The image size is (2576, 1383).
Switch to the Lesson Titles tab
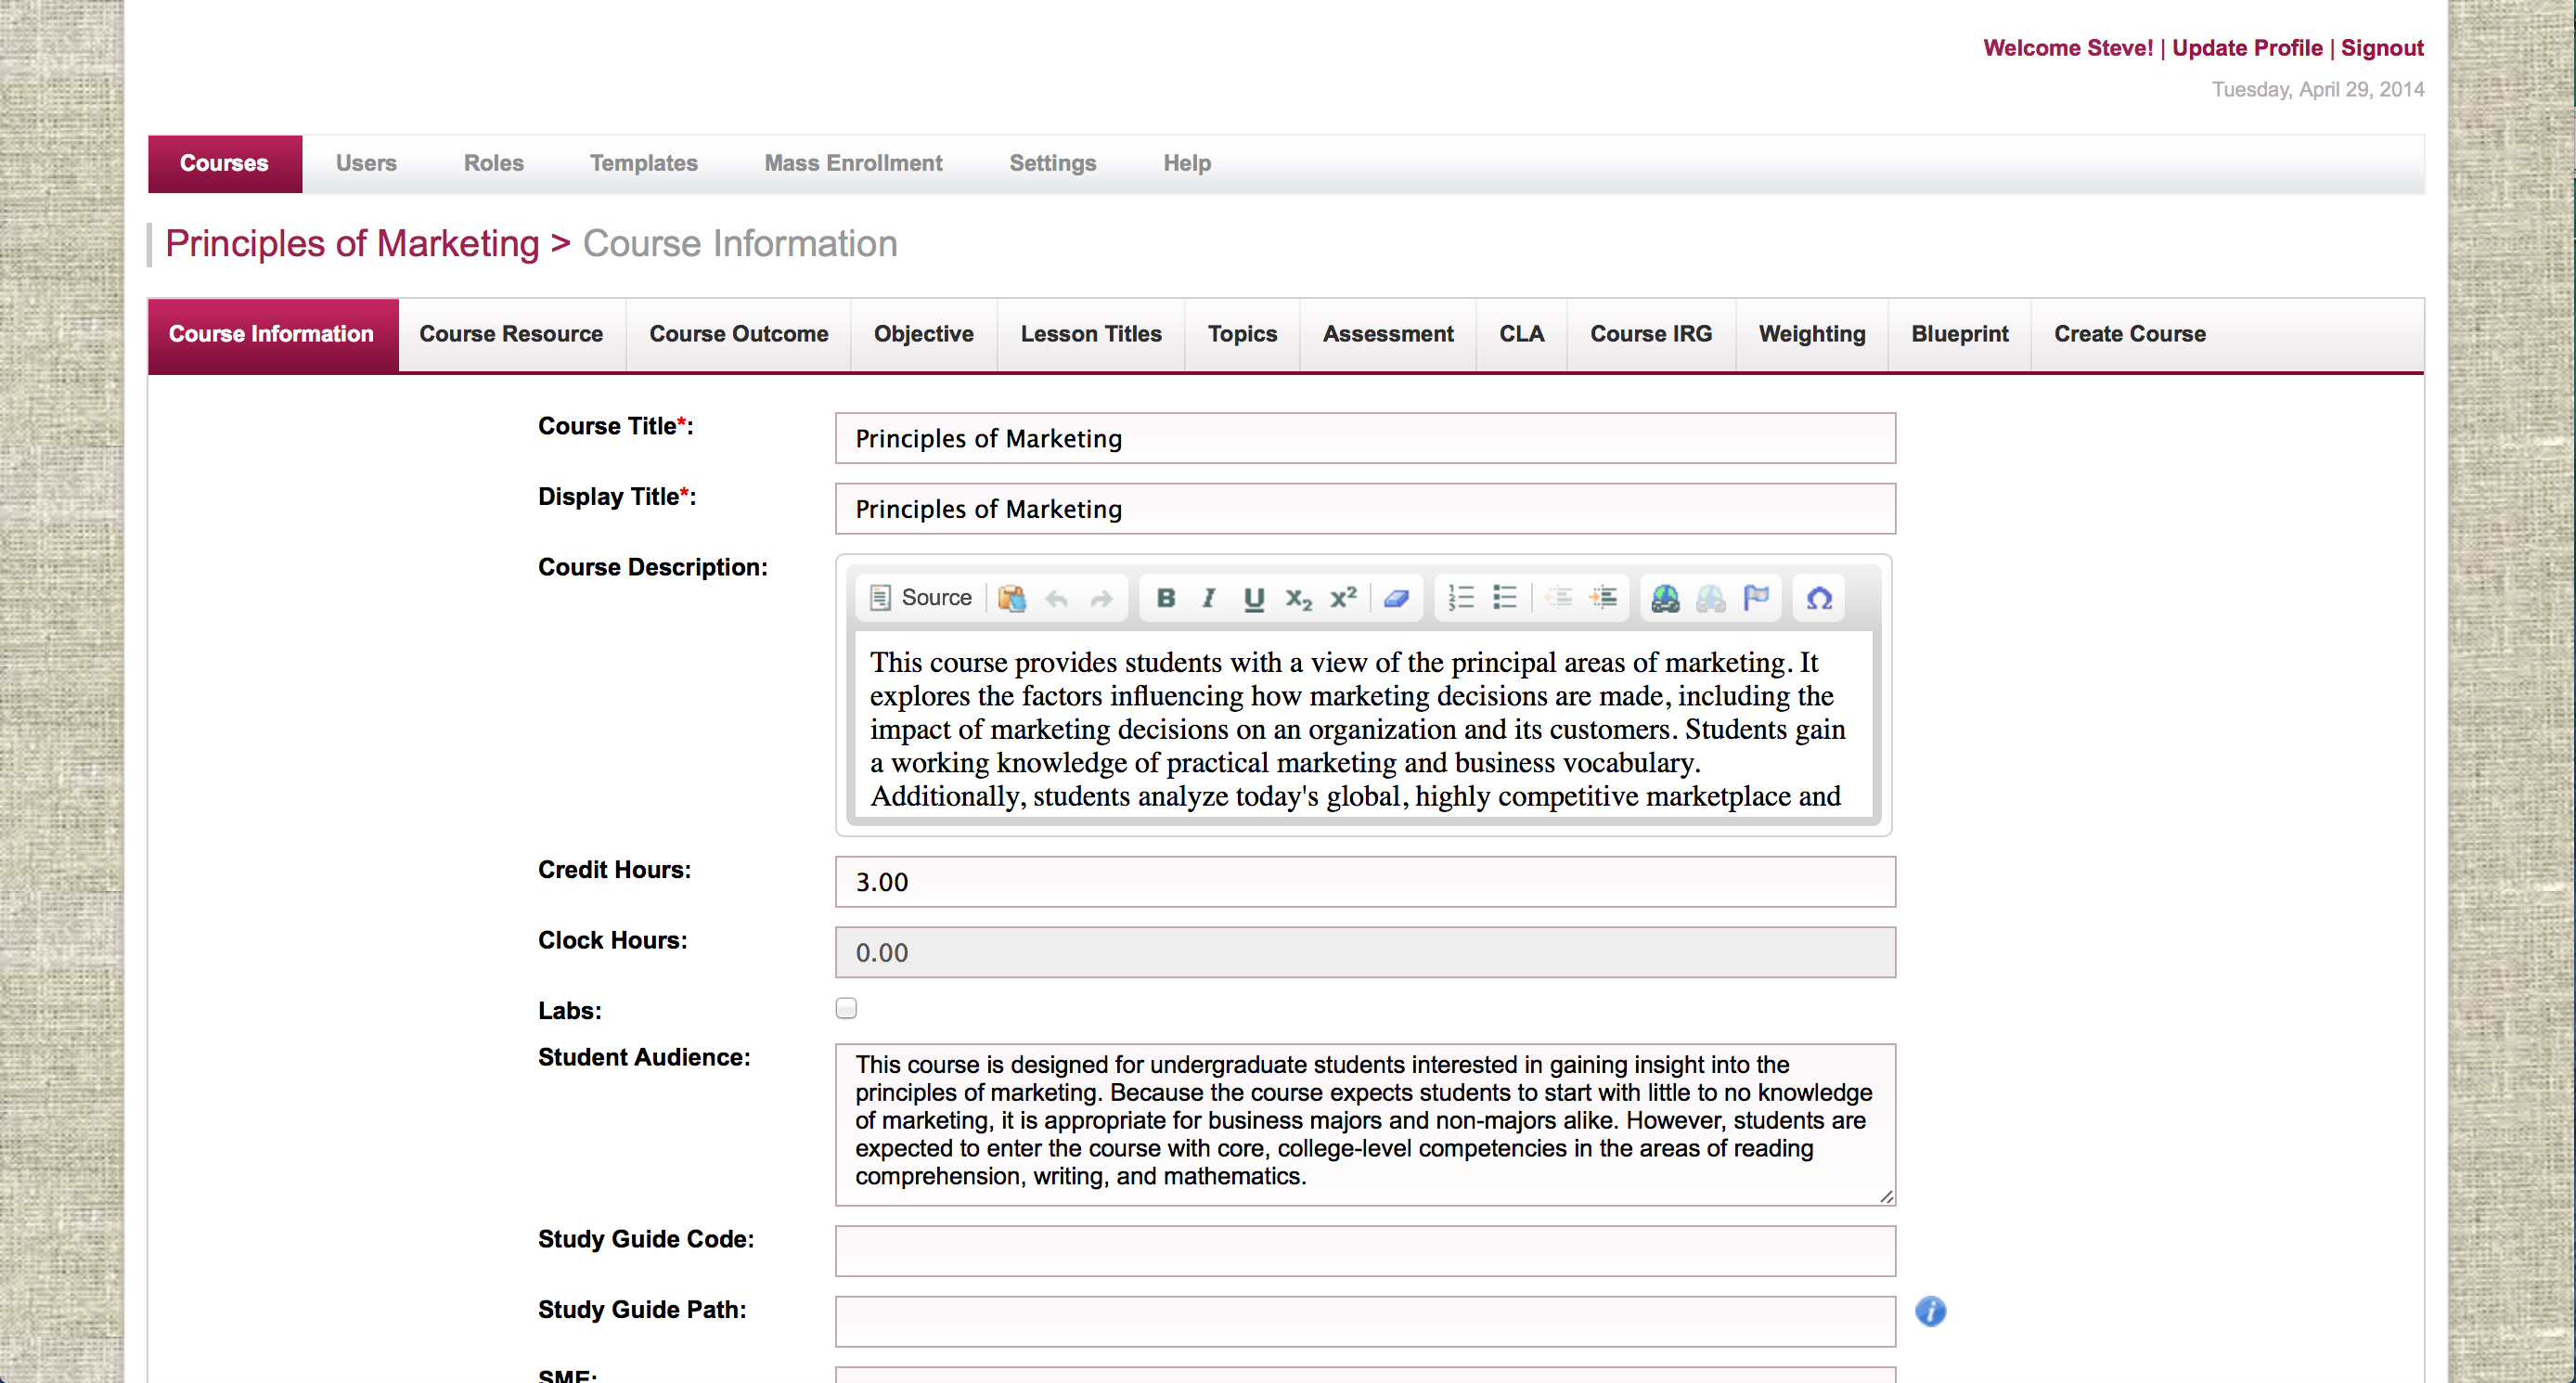click(1091, 334)
